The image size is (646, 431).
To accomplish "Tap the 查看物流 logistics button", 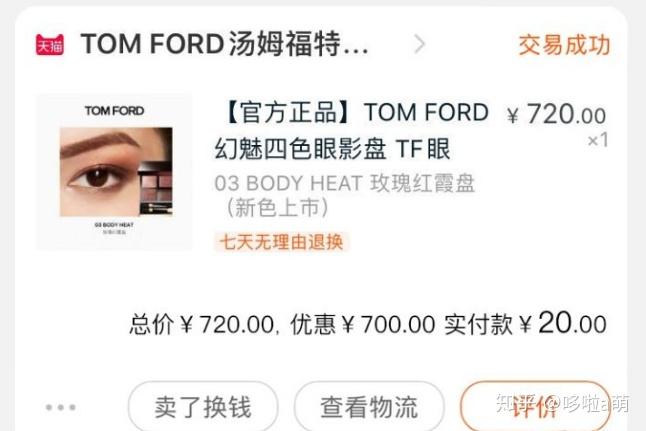I will (x=369, y=406).
